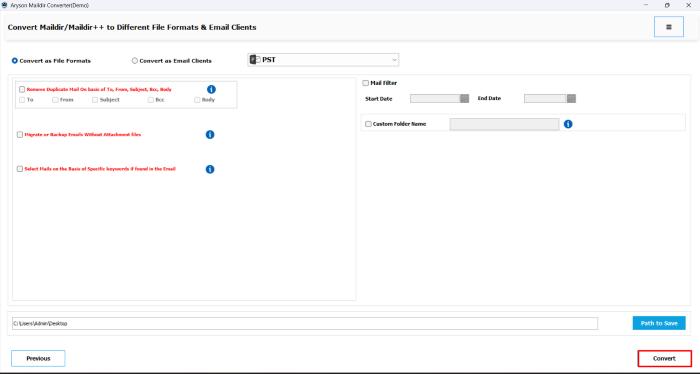Tick the Bcc duplicate criterion checkbox
700x374 pixels.
tap(151, 100)
